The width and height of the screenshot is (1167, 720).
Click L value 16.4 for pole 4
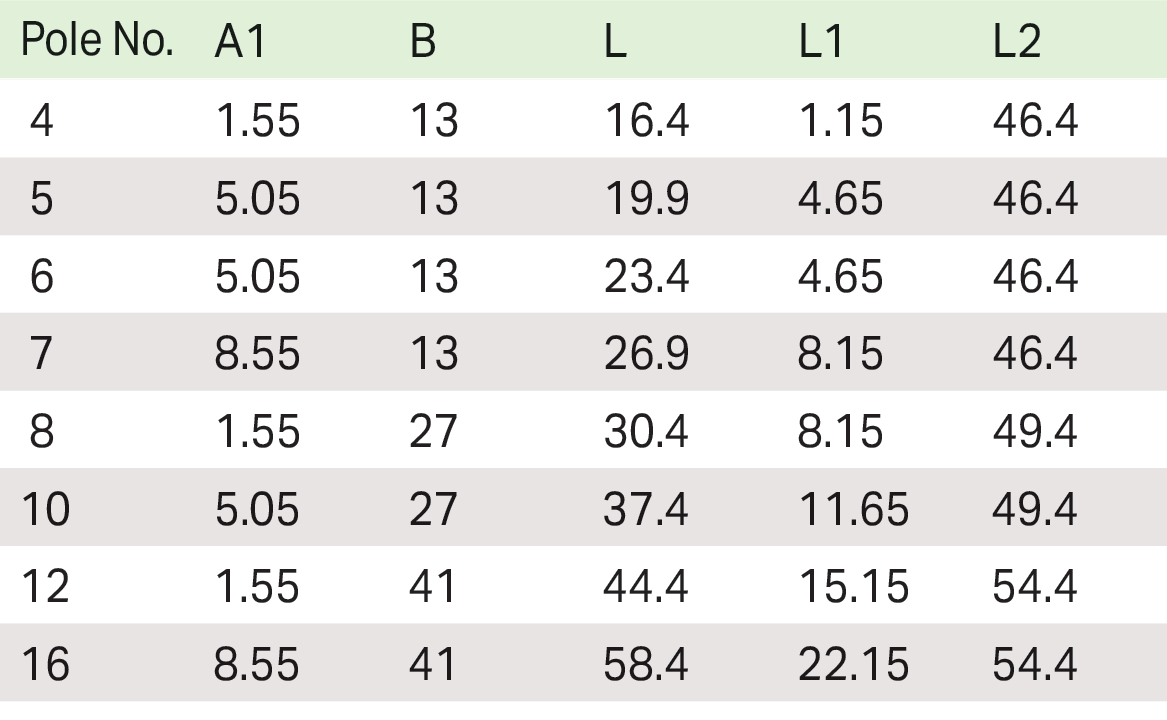(x=646, y=121)
